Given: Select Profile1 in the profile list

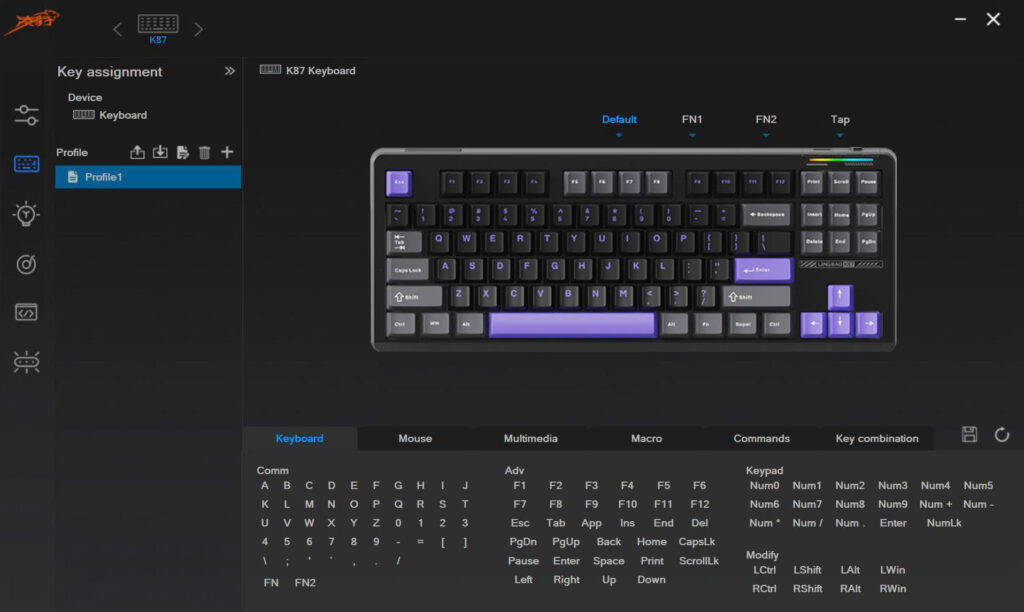Looking at the screenshot, I should pos(148,177).
